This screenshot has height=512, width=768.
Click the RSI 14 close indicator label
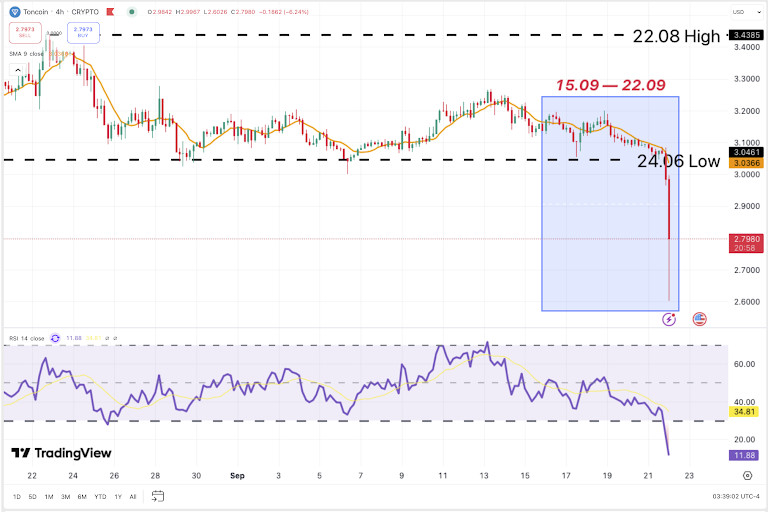26,338
